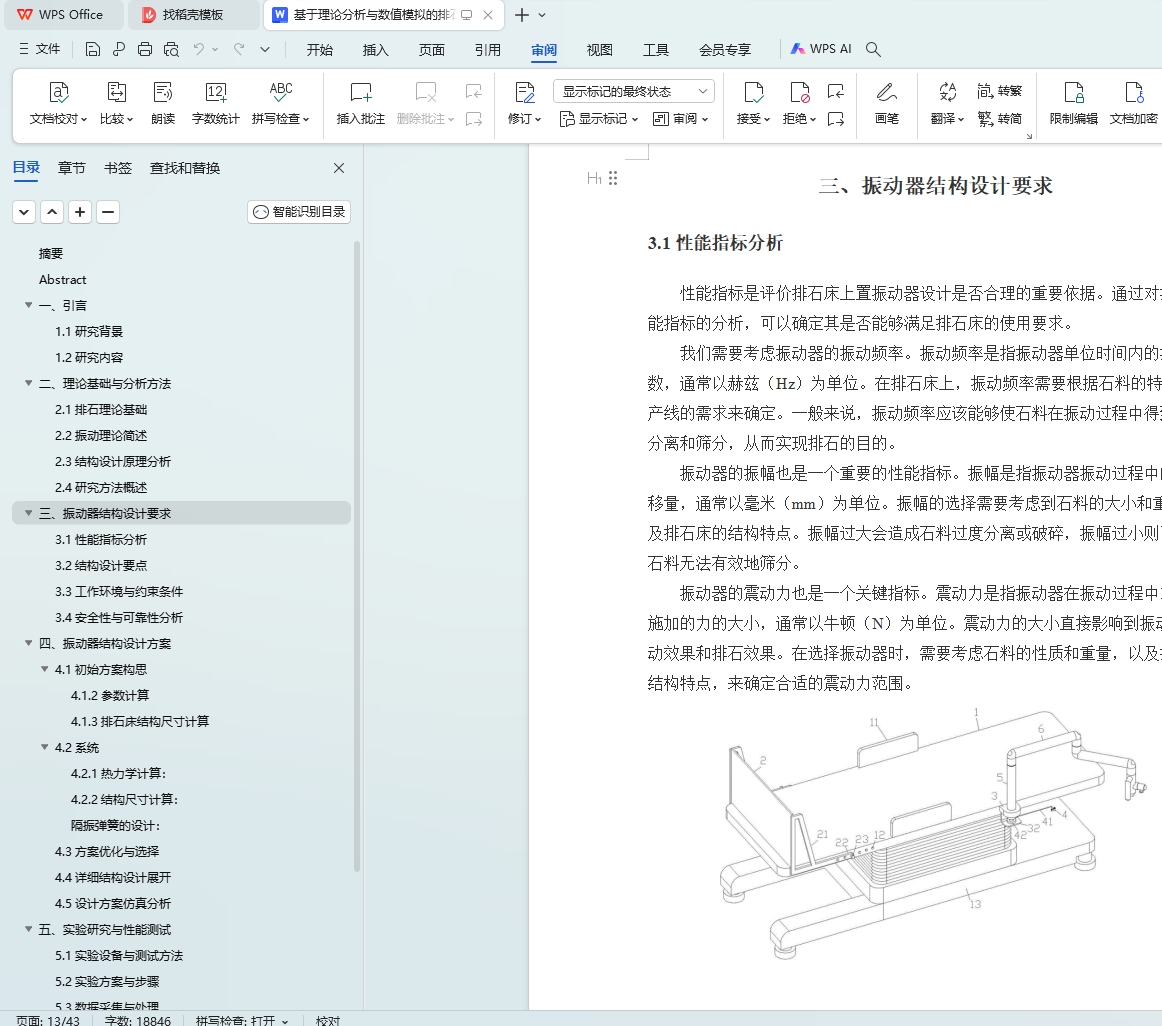1162x1026 pixels.
Task: Convert text with 转繁 button
Action: click(x=1000, y=91)
